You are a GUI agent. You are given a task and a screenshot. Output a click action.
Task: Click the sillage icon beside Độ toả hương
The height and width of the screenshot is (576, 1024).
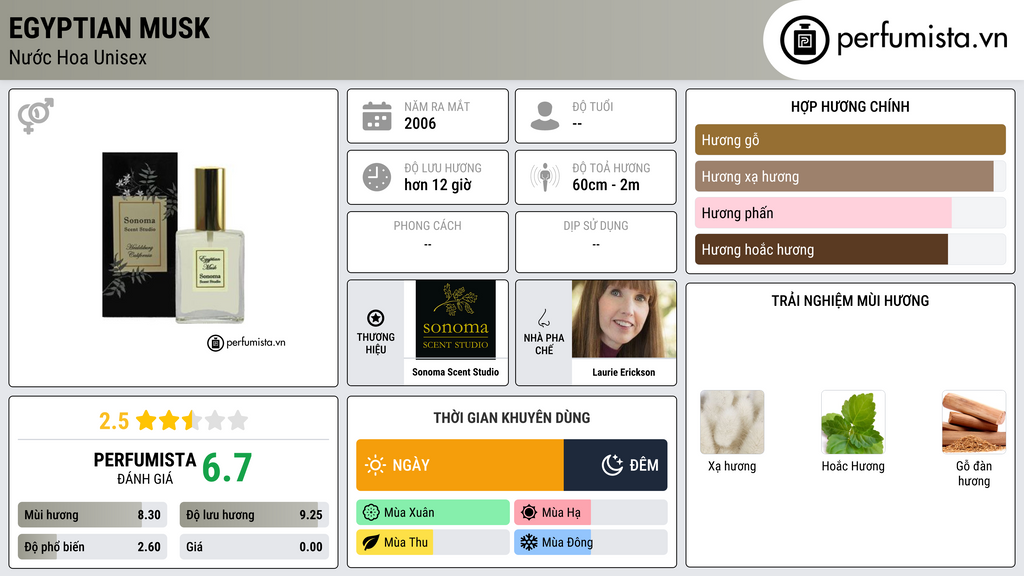545,177
